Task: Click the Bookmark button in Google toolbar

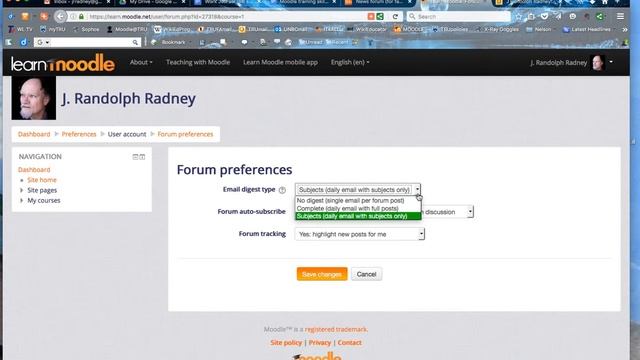Action: click(169, 42)
